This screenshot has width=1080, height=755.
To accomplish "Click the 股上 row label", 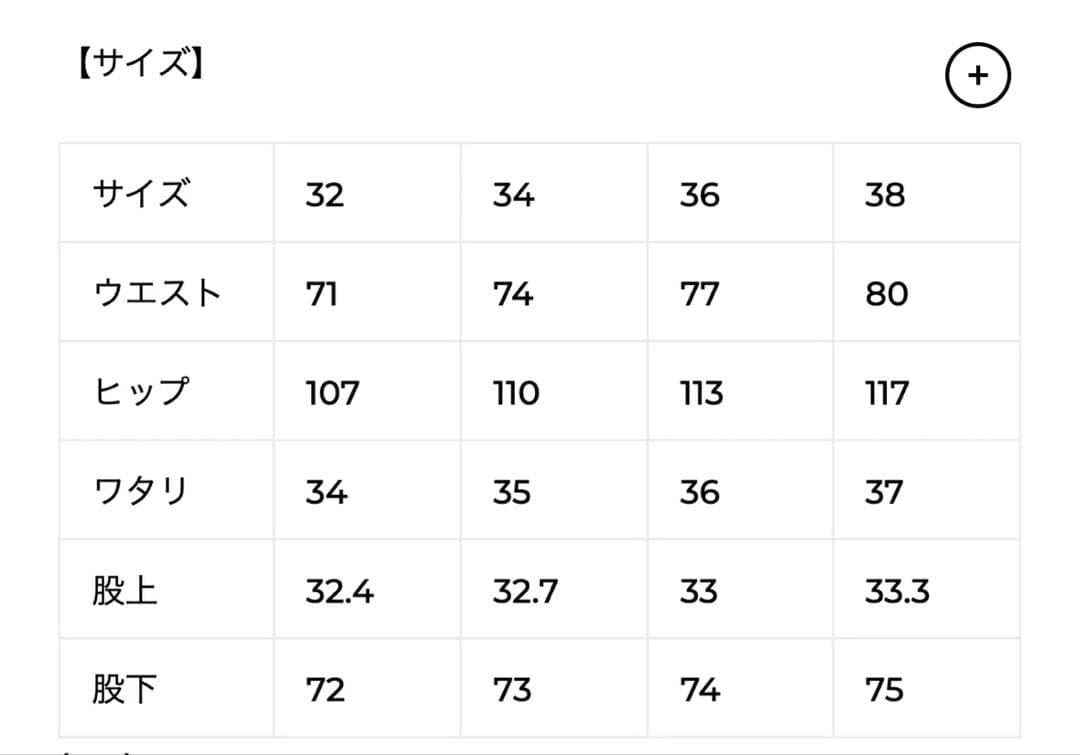I will point(125,590).
